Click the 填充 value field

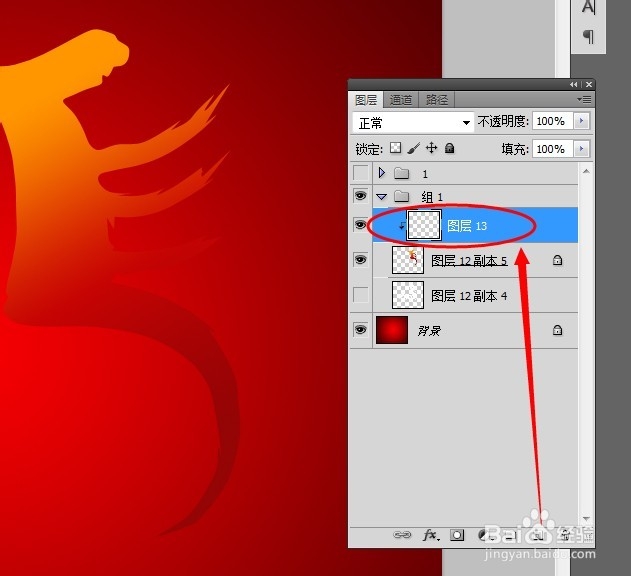pos(552,149)
